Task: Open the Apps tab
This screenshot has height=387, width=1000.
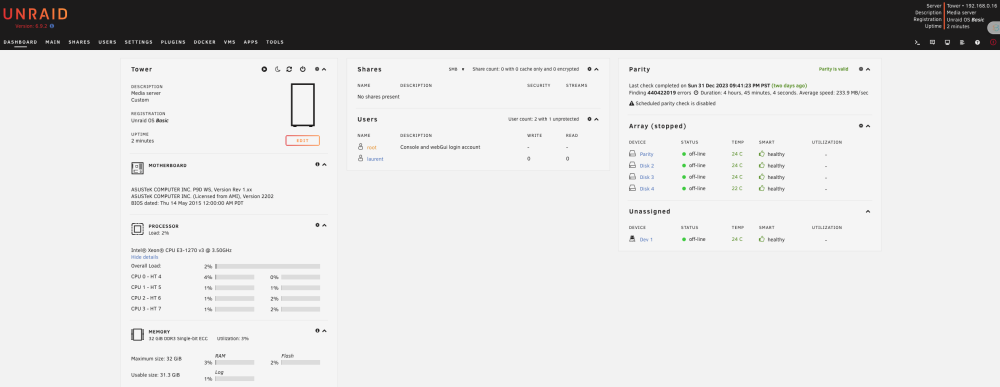Action: [251, 42]
